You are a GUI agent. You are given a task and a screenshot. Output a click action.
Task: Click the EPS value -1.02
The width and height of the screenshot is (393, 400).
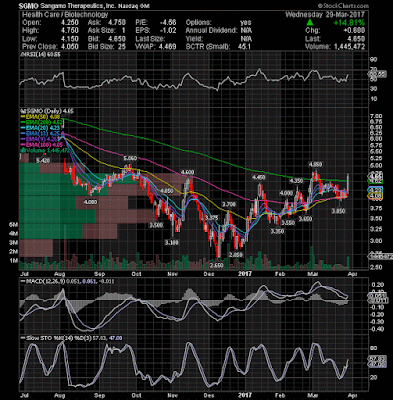pos(168,30)
